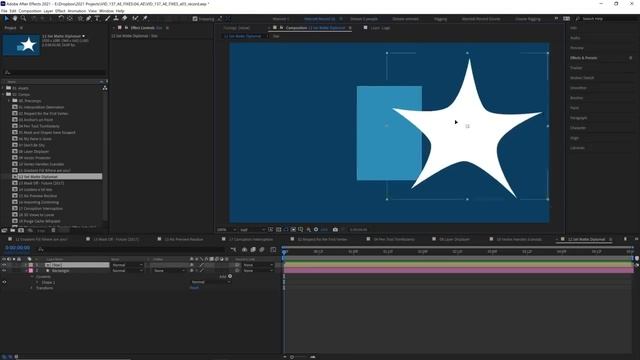Viewport: 640px width, 360px height.
Task: Open Rectangle layer blending mode dropdown
Action: (x=127, y=271)
